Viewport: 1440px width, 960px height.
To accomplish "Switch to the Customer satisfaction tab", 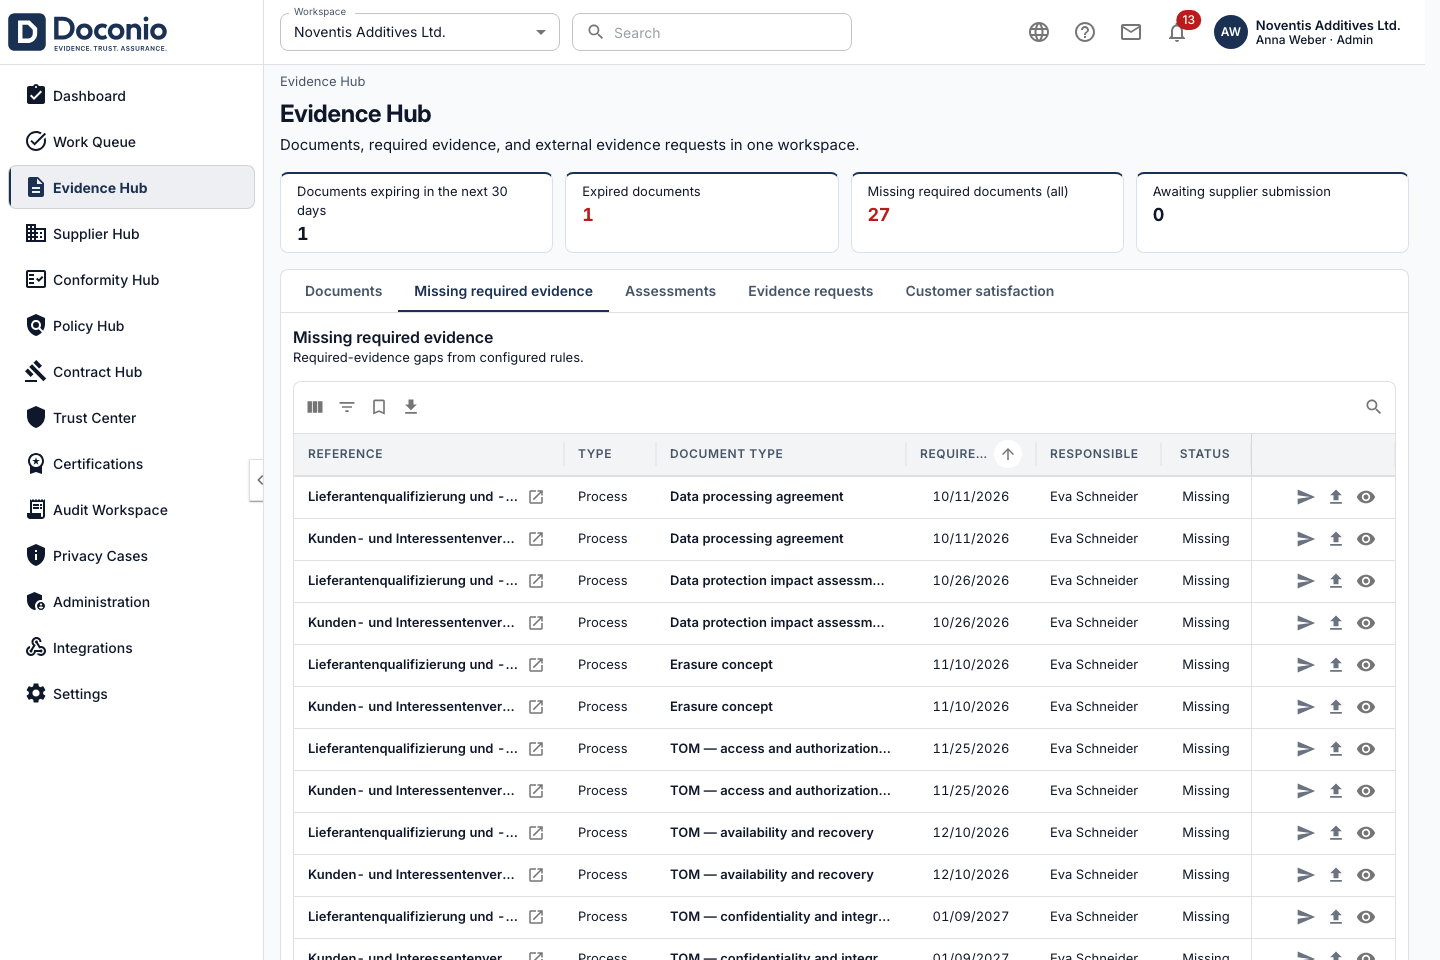I will pyautogui.click(x=979, y=291).
